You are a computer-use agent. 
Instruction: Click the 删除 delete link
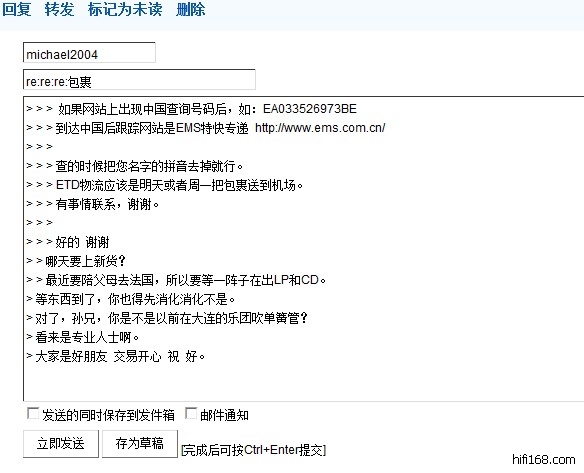(x=190, y=9)
